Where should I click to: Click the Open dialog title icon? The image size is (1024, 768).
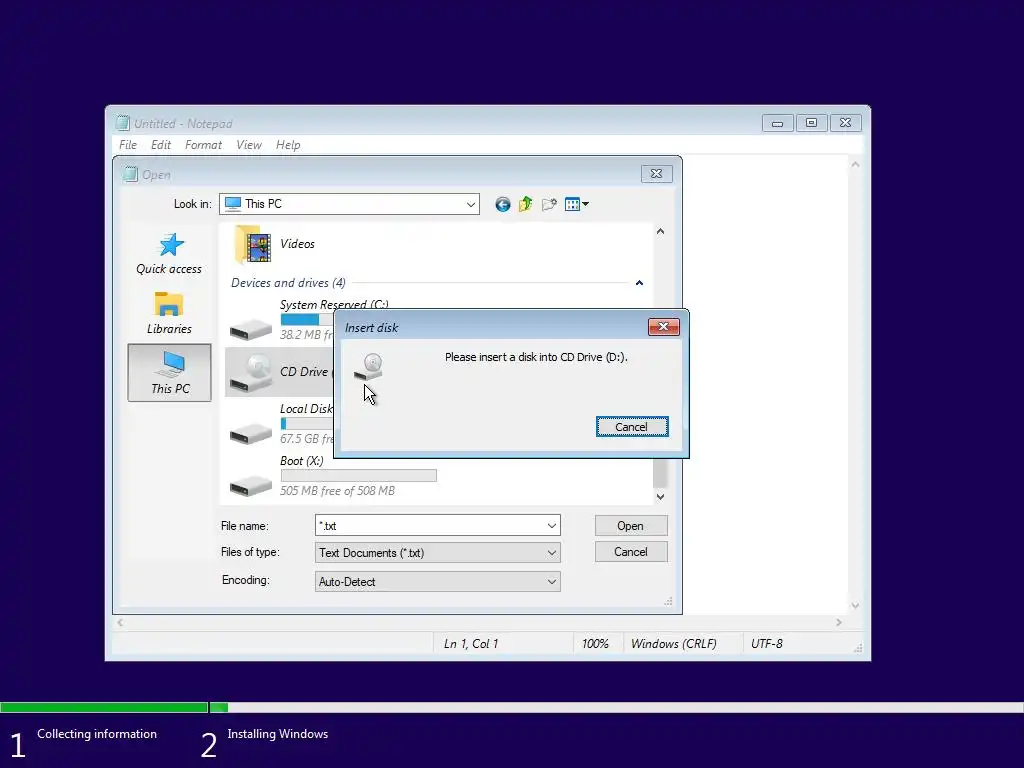[x=131, y=174]
